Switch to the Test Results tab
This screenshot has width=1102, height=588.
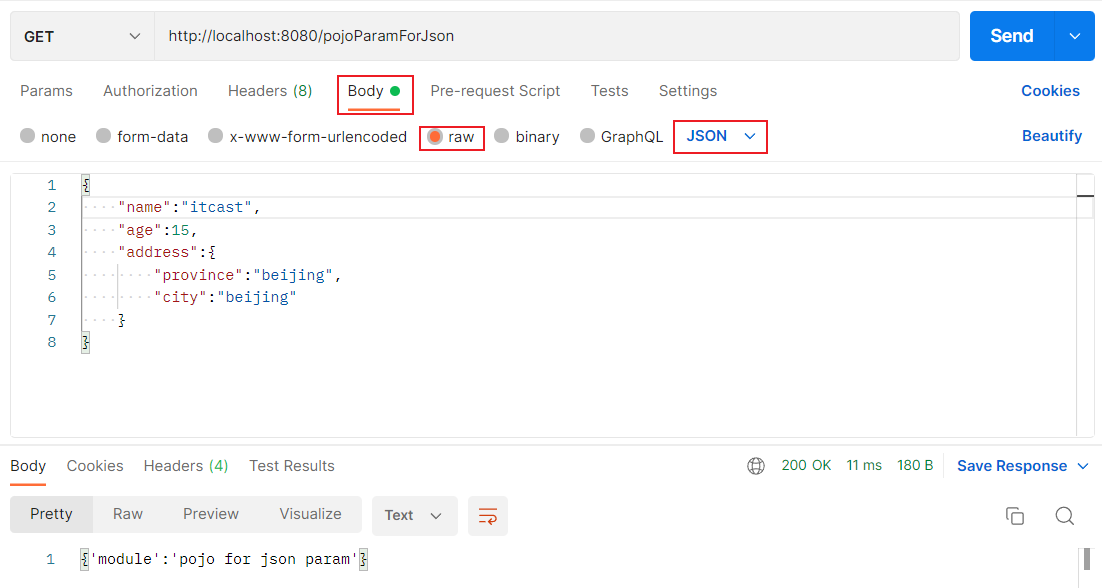pyautogui.click(x=292, y=466)
